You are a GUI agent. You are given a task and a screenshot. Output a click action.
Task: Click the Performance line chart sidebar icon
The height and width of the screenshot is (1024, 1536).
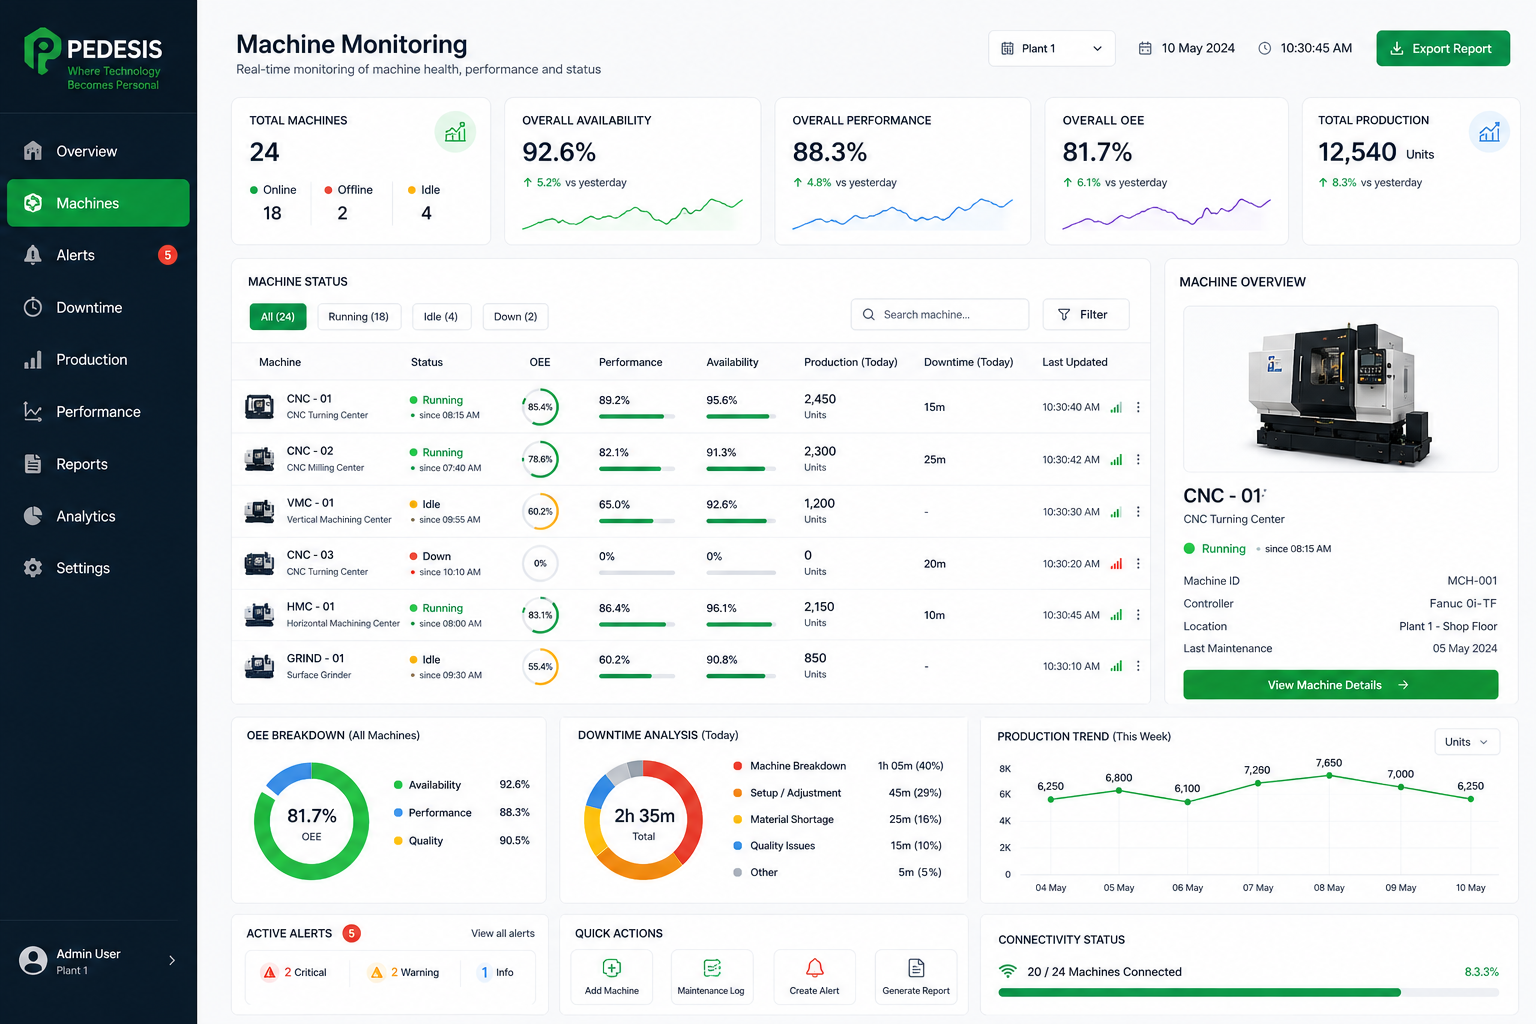(33, 412)
